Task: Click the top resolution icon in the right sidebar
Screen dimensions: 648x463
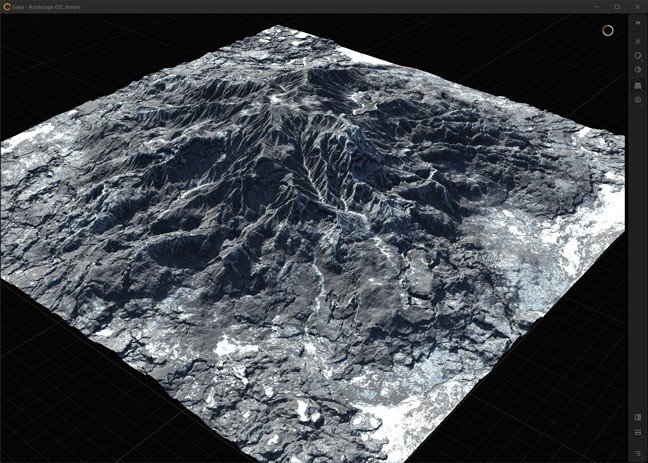Action: (638, 22)
